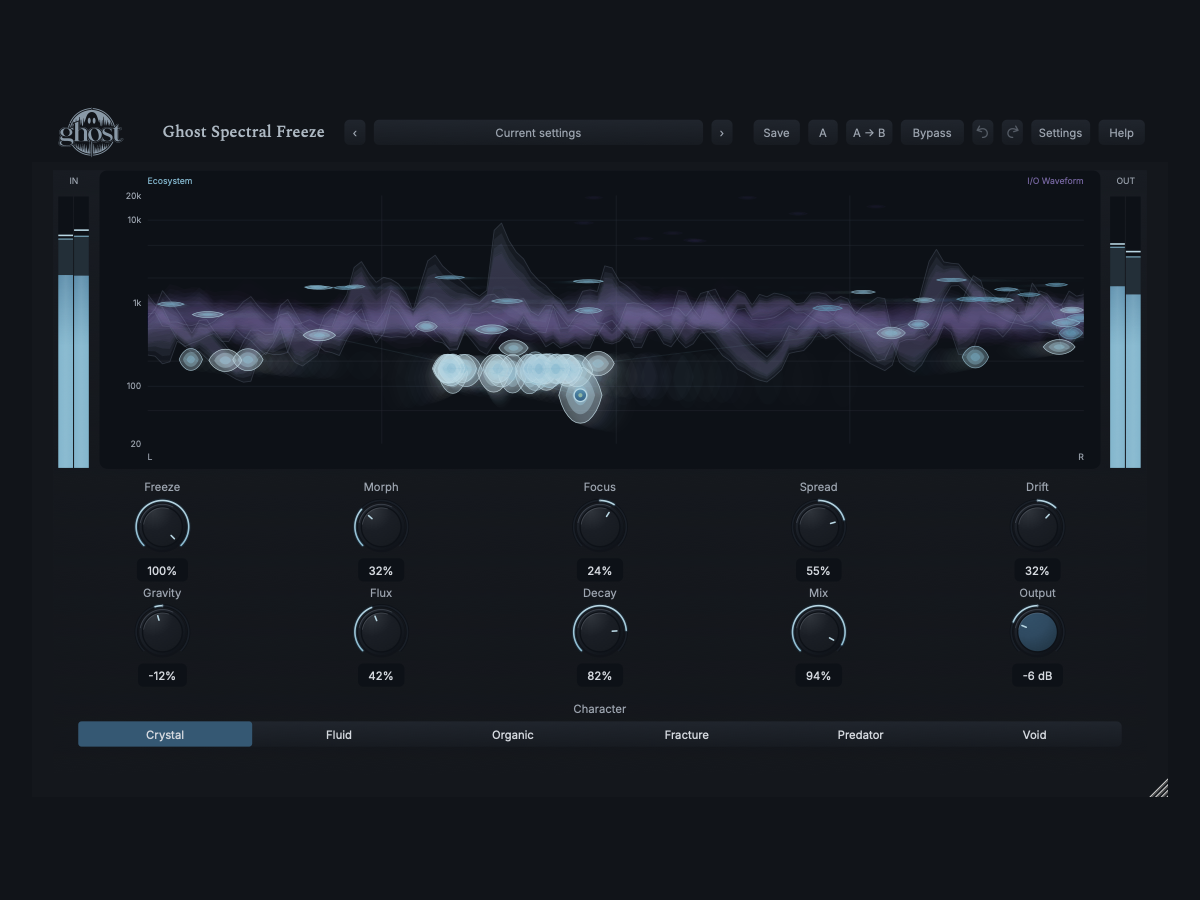The height and width of the screenshot is (900, 1200).
Task: Copy settings with A → B
Action: (869, 133)
